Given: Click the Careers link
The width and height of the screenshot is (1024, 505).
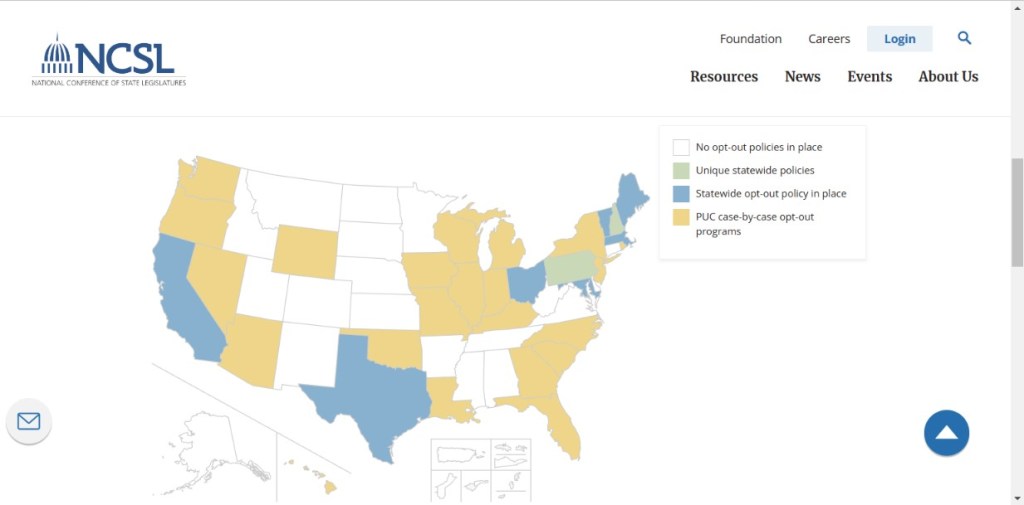Looking at the screenshot, I should (x=829, y=39).
